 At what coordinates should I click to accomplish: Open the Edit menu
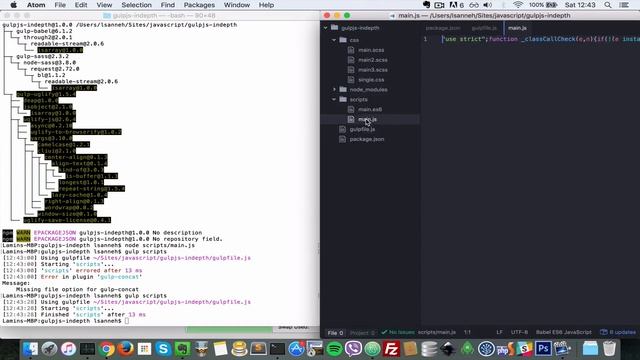81,5
